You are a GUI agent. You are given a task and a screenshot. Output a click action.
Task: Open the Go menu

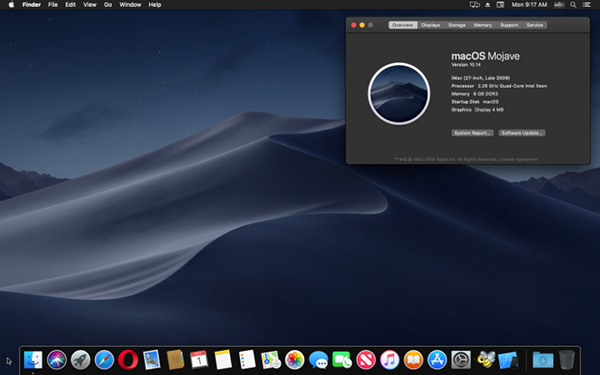point(108,5)
